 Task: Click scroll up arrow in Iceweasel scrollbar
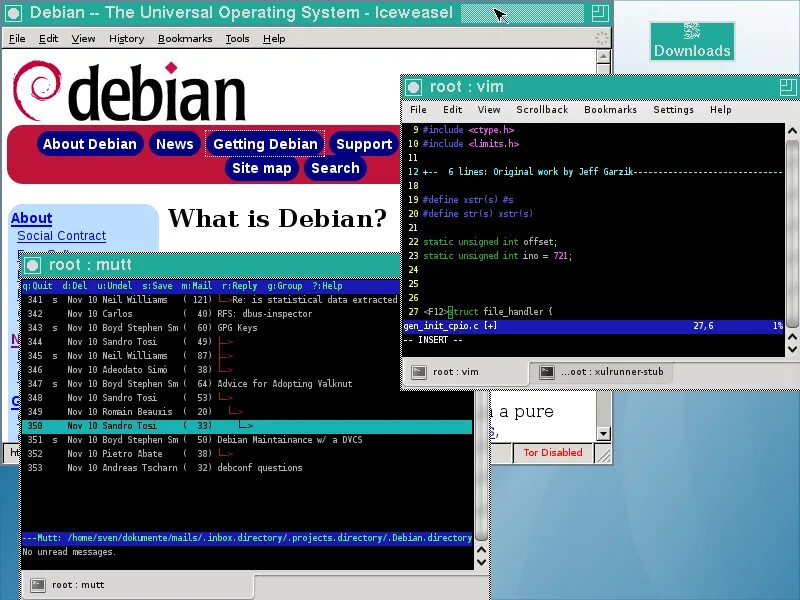603,56
